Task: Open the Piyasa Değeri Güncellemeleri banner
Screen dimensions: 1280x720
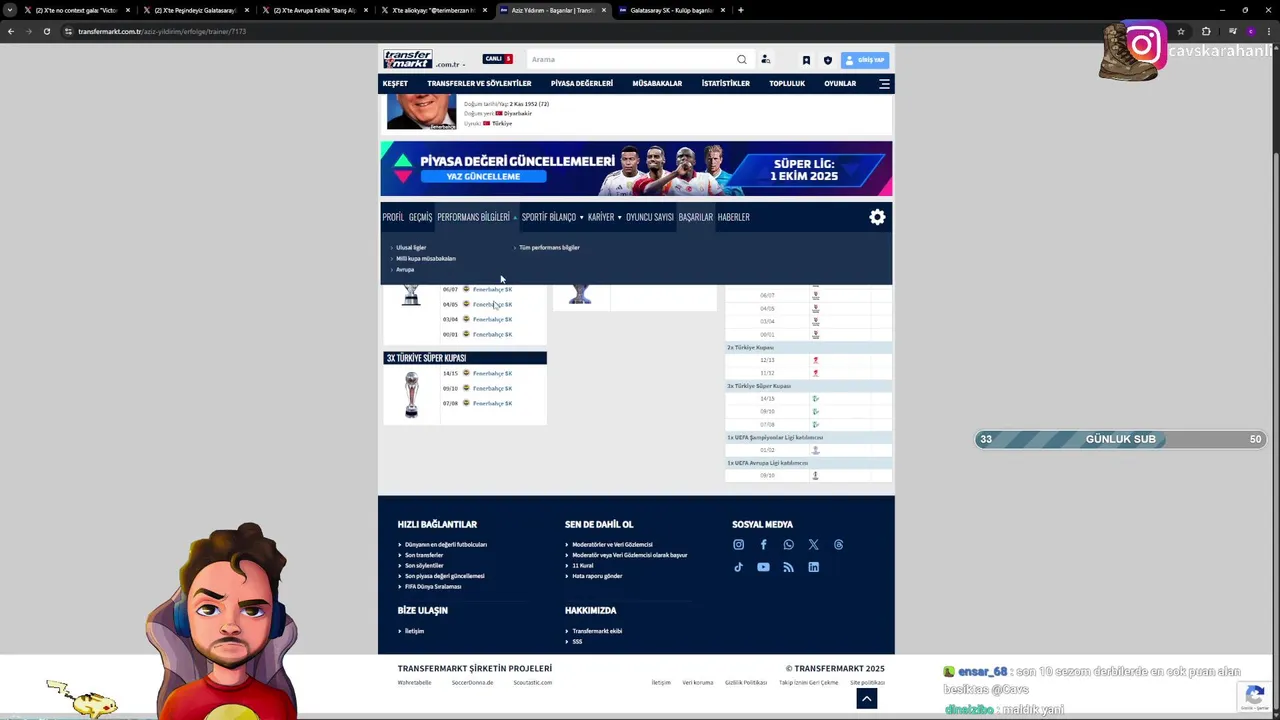Action: pos(636,169)
